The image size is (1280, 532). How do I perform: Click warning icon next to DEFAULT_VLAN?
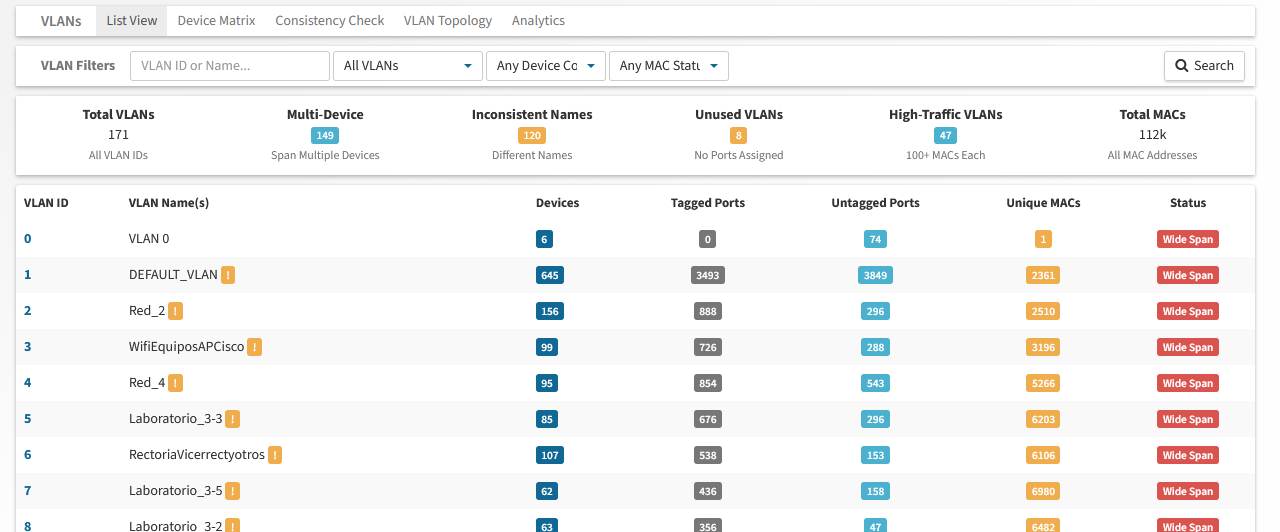pyautogui.click(x=228, y=275)
